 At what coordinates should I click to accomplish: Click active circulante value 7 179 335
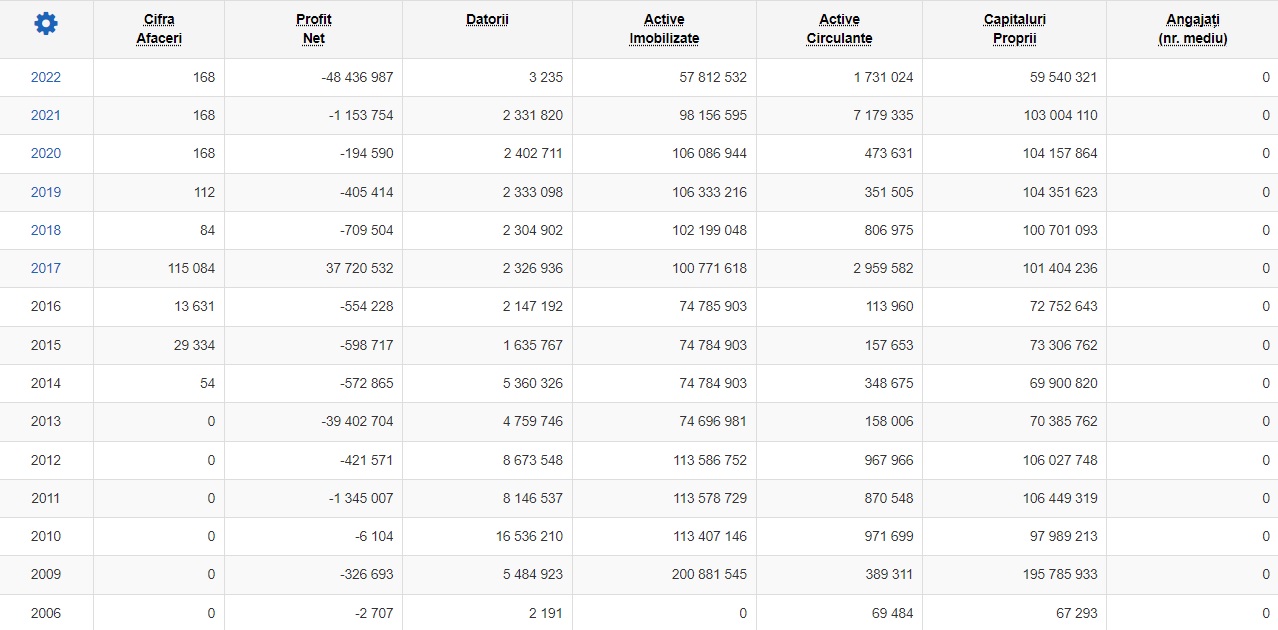coord(884,115)
